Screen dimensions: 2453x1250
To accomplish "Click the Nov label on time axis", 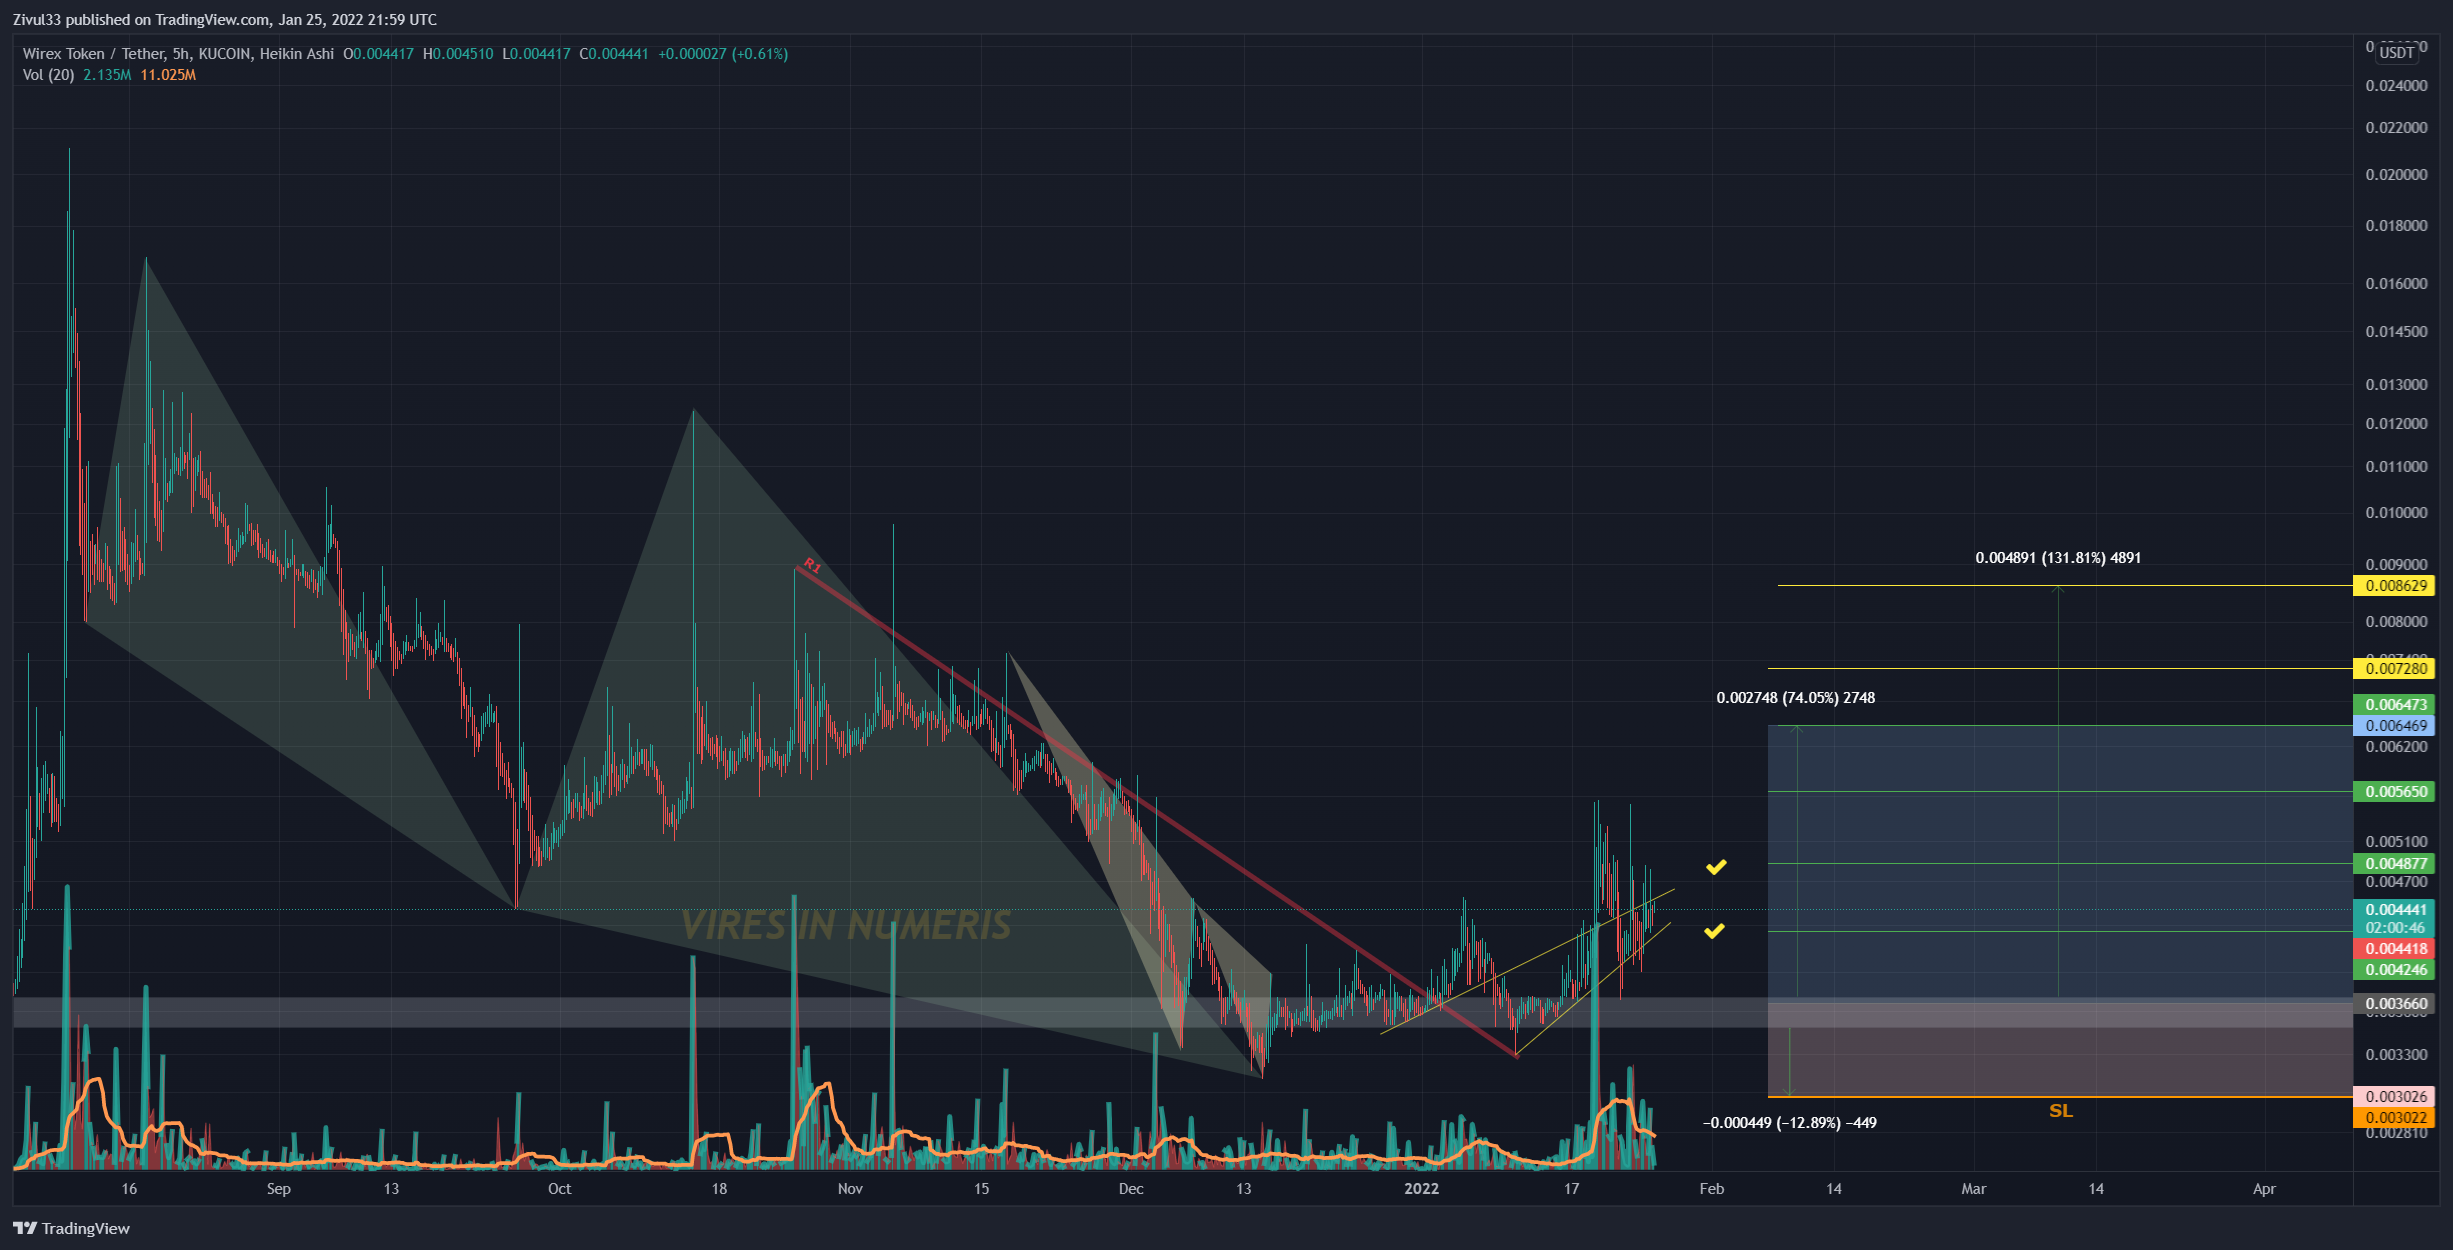I will pyautogui.click(x=850, y=1189).
